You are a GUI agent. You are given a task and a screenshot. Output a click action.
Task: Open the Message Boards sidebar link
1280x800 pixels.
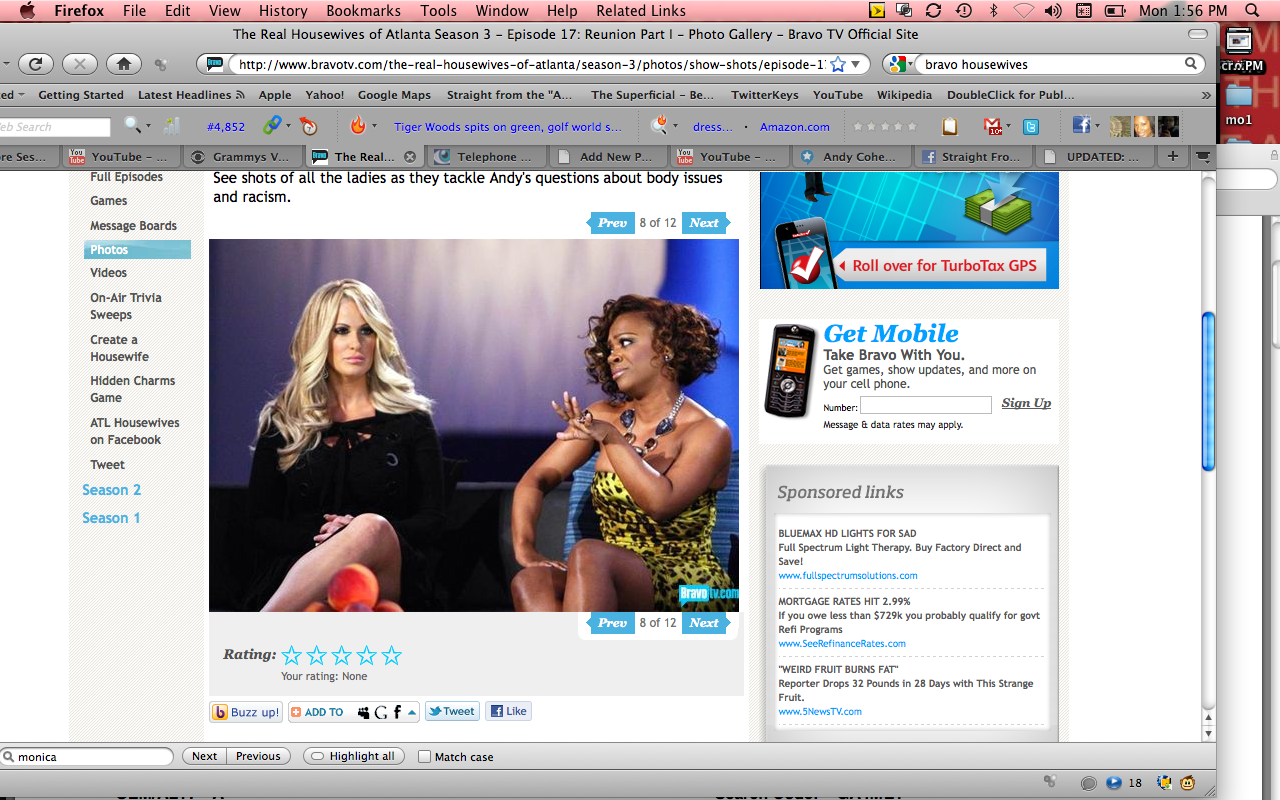tap(133, 226)
